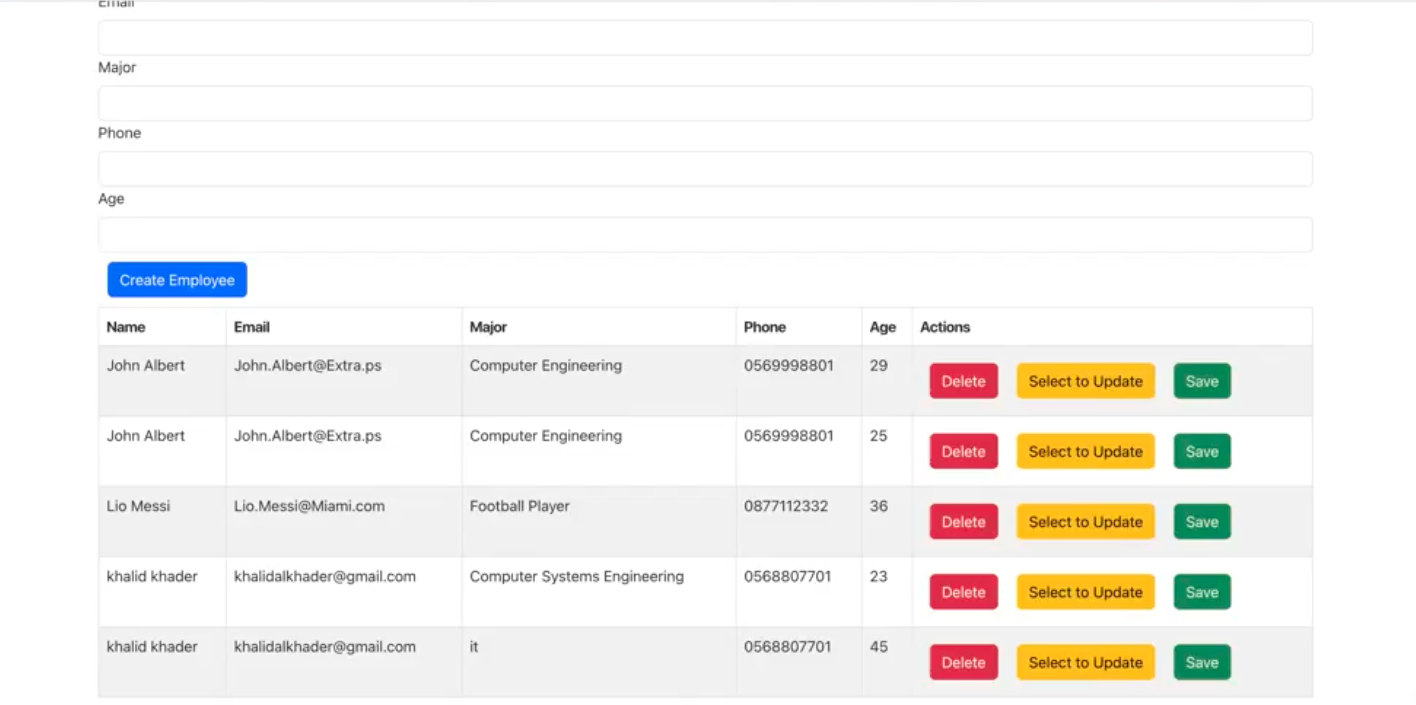The width and height of the screenshot is (1416, 705).
Task: Select John Albert age 25 row to update
Action: pyautogui.click(x=1086, y=451)
